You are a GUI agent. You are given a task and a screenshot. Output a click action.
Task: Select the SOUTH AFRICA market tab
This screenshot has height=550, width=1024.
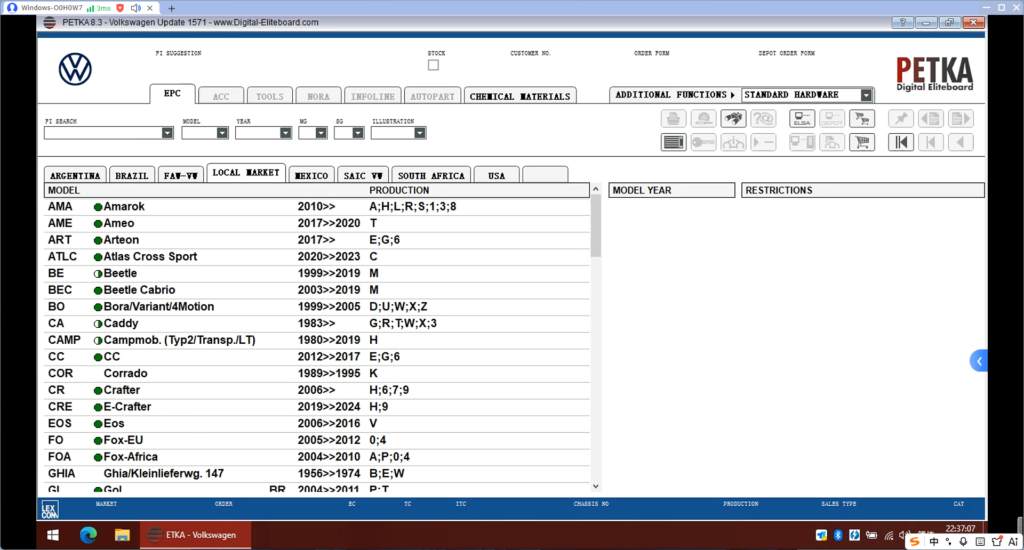pos(431,175)
